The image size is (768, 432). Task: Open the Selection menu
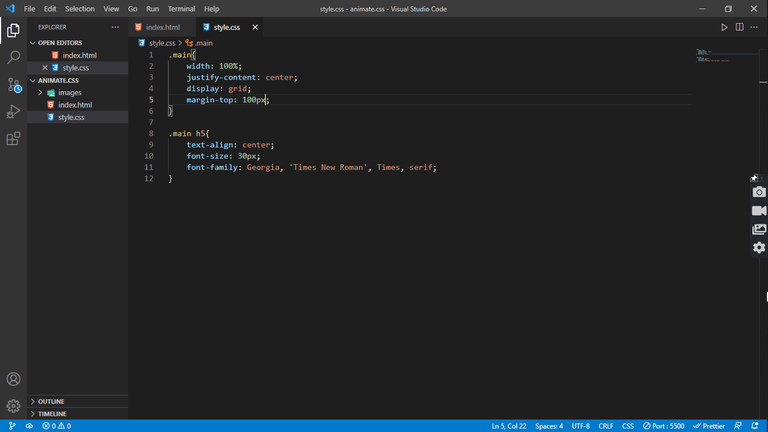(x=80, y=9)
